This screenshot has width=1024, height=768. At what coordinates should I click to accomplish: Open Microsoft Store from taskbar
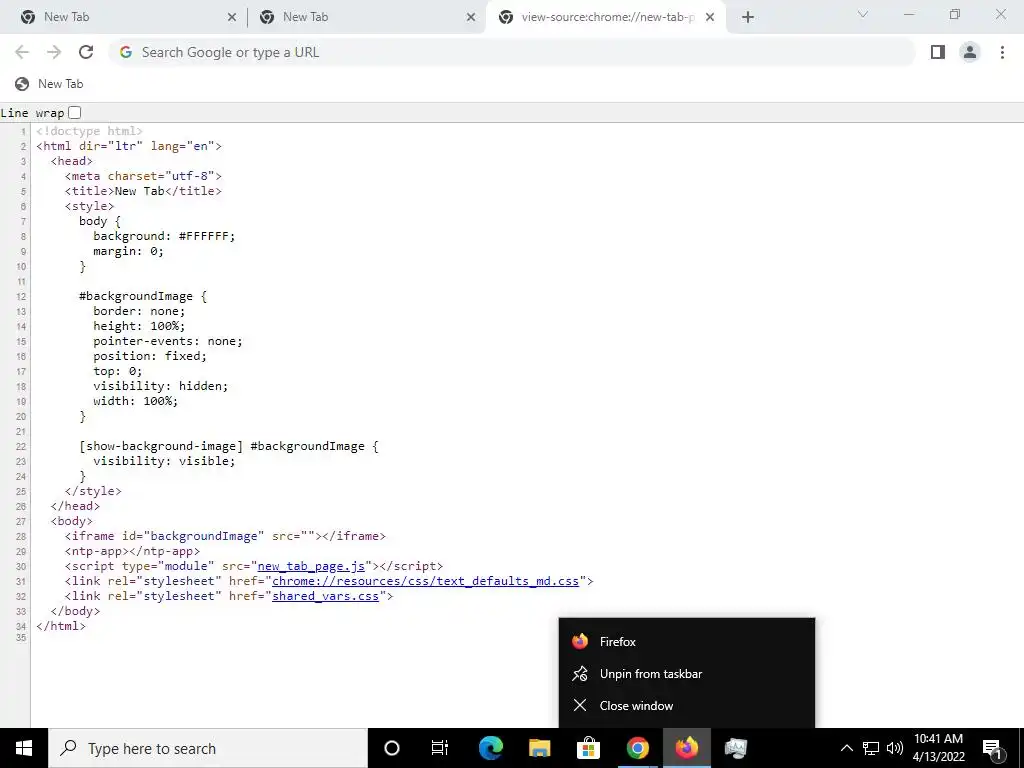click(x=588, y=748)
